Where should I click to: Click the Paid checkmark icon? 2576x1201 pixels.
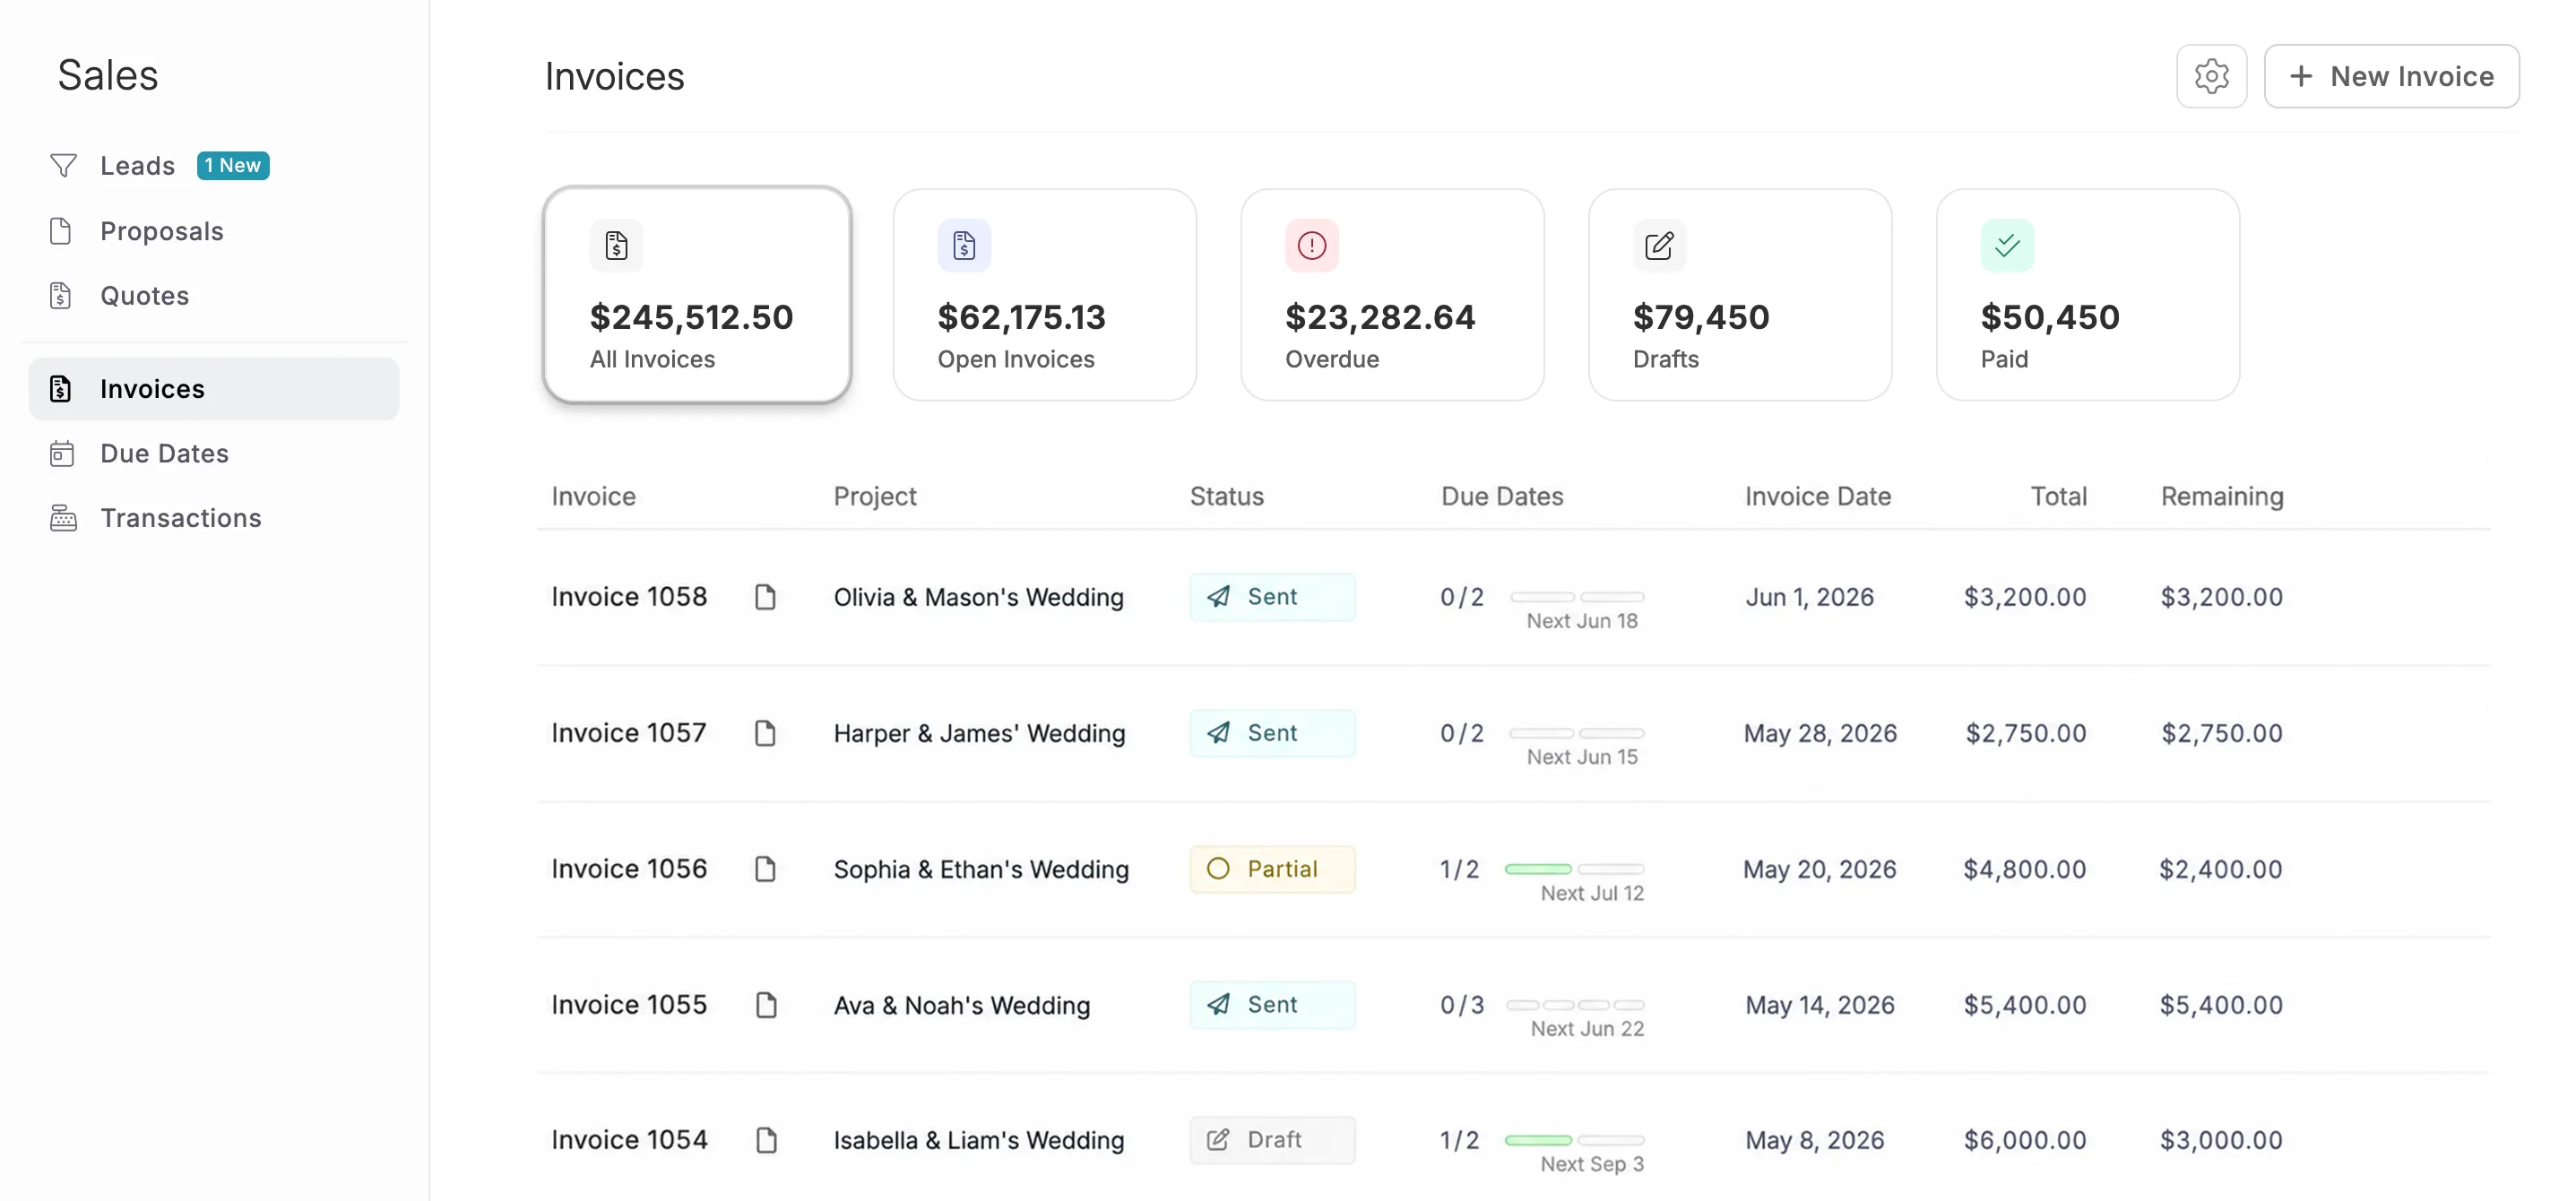[x=2007, y=245]
